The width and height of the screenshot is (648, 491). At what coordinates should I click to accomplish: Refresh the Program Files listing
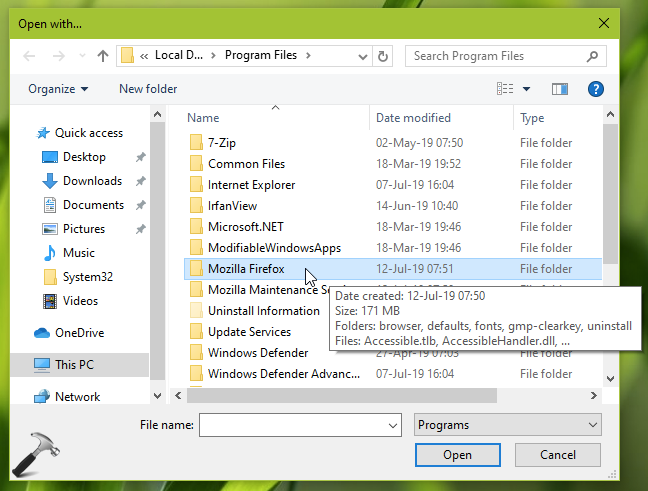click(x=383, y=56)
